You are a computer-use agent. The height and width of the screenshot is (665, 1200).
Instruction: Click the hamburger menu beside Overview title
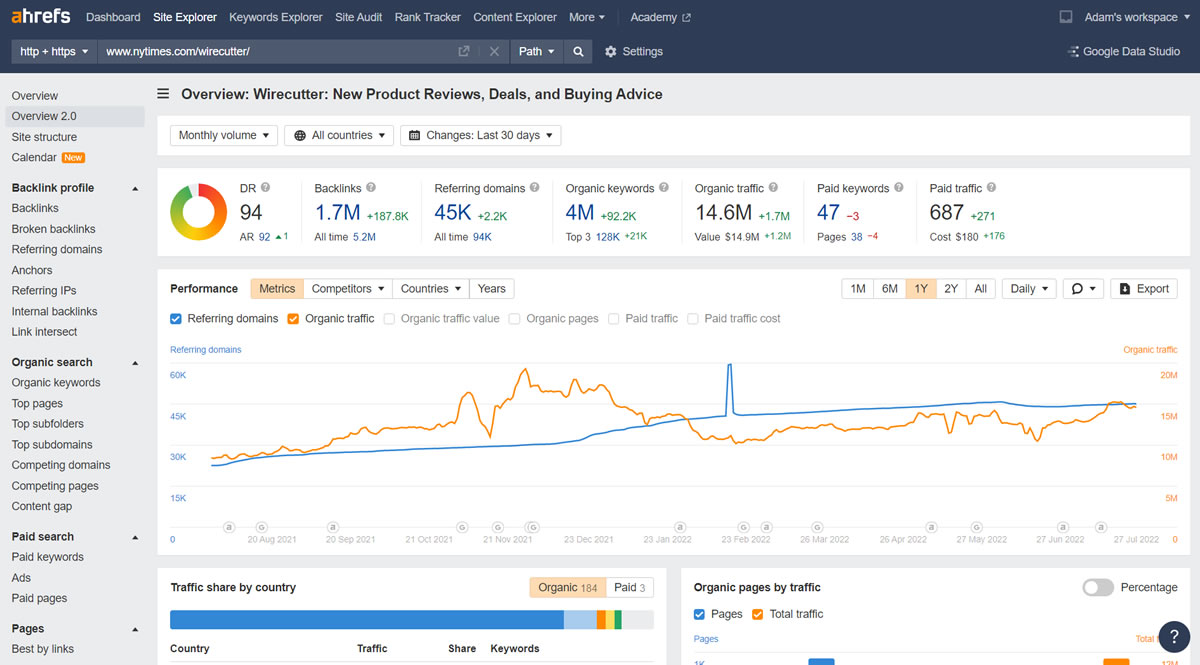163,94
